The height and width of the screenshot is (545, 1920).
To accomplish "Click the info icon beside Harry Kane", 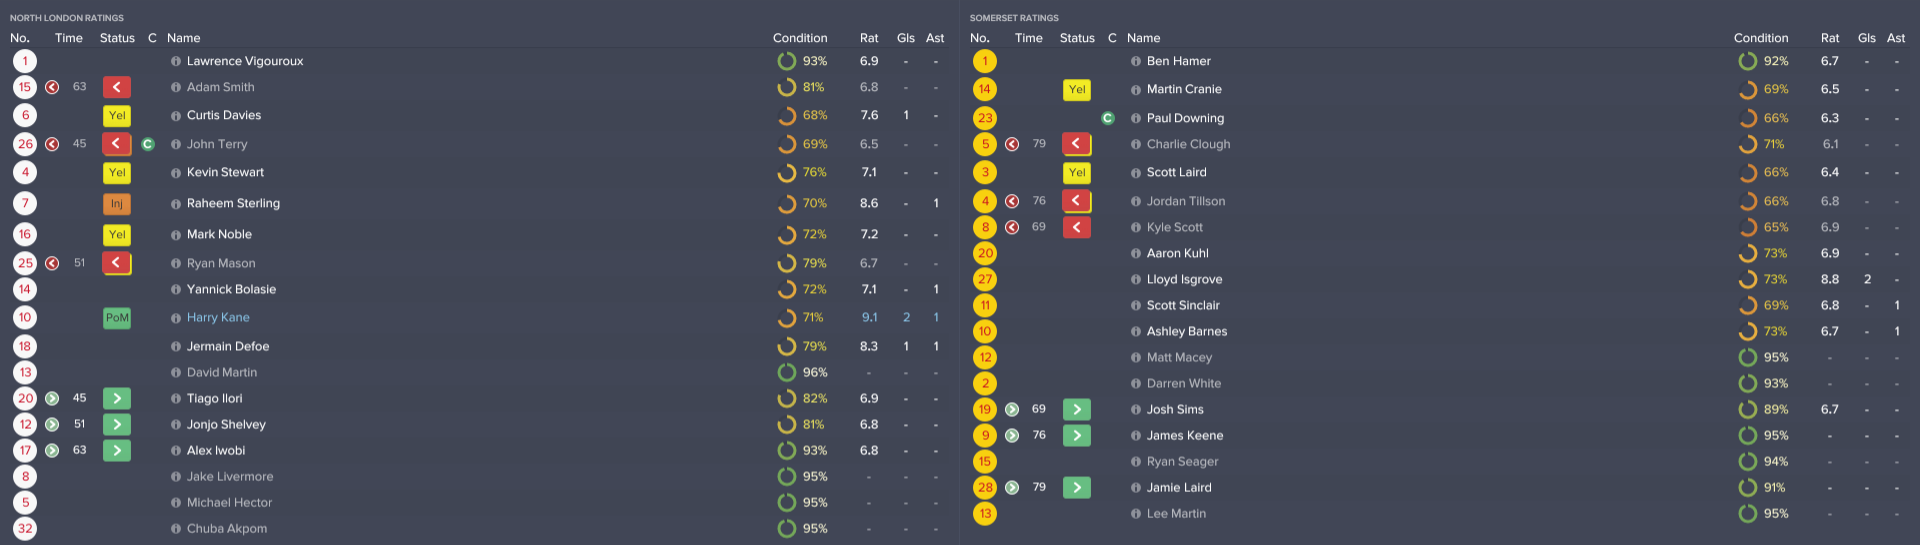I will point(176,318).
